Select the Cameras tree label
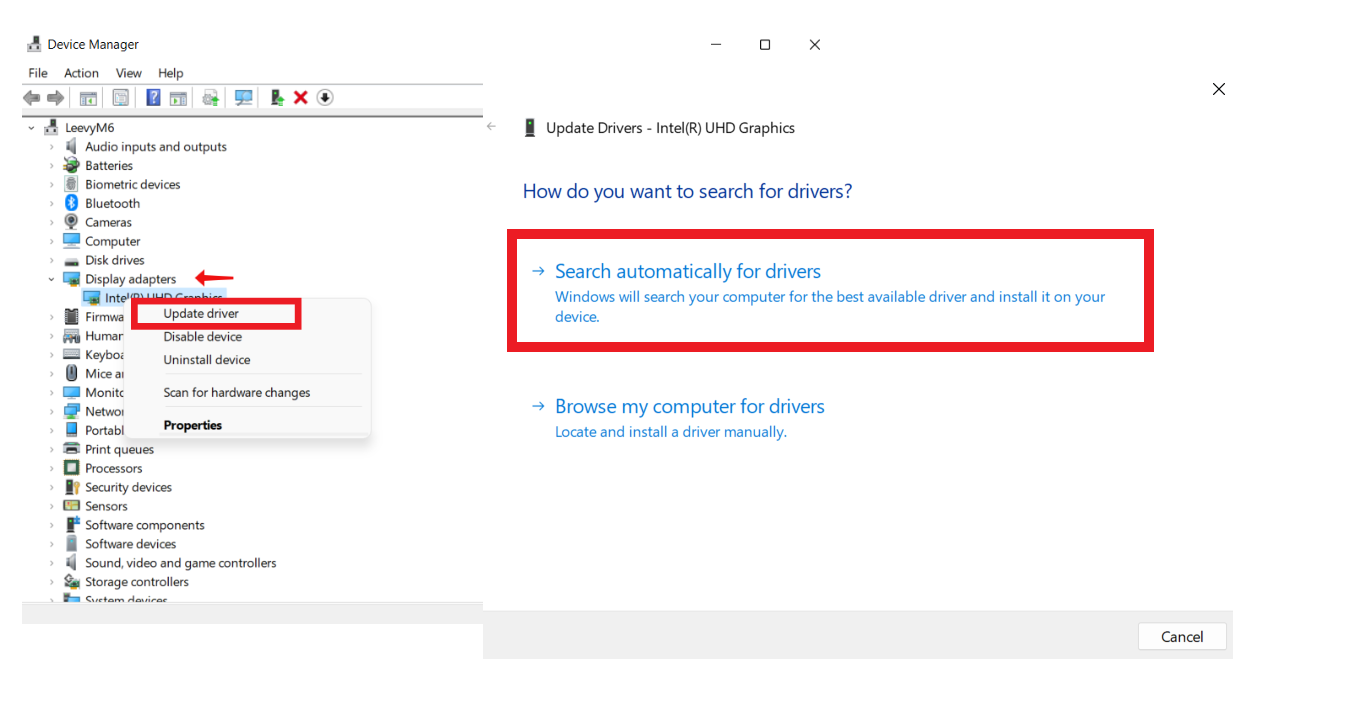Image resolution: width=1350 pixels, height=704 pixels. (108, 222)
